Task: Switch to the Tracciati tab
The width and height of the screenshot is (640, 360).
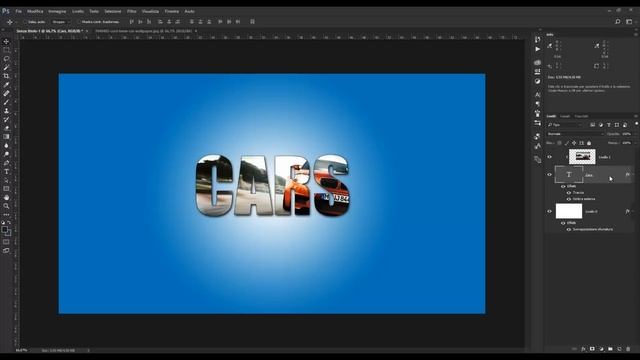Action: [581, 116]
